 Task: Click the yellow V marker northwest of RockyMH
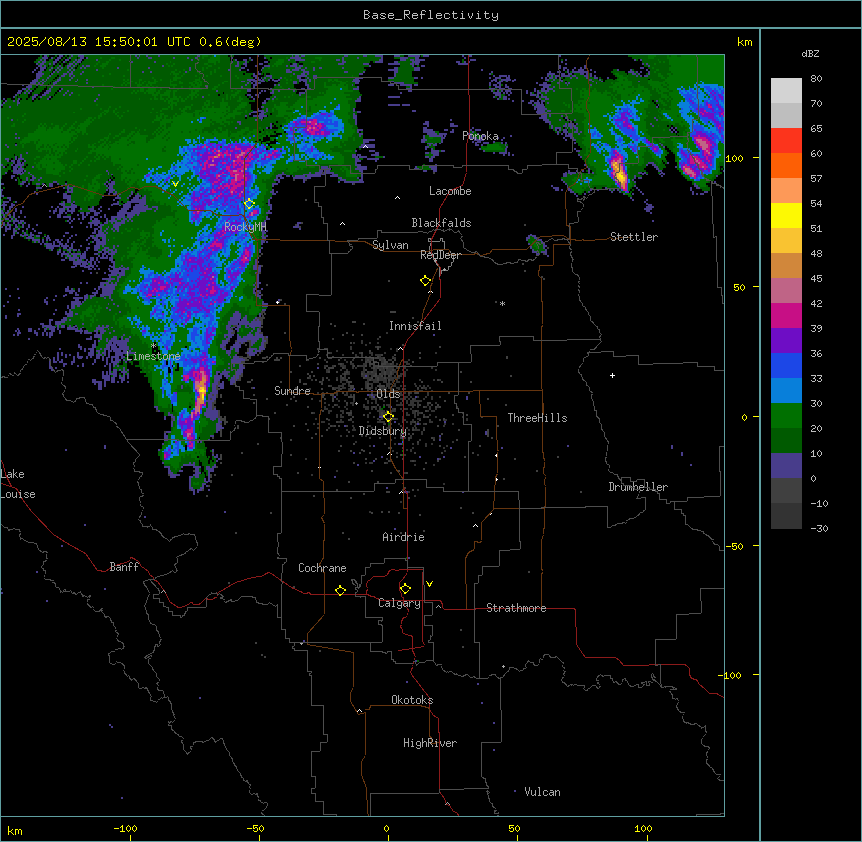coord(175,184)
